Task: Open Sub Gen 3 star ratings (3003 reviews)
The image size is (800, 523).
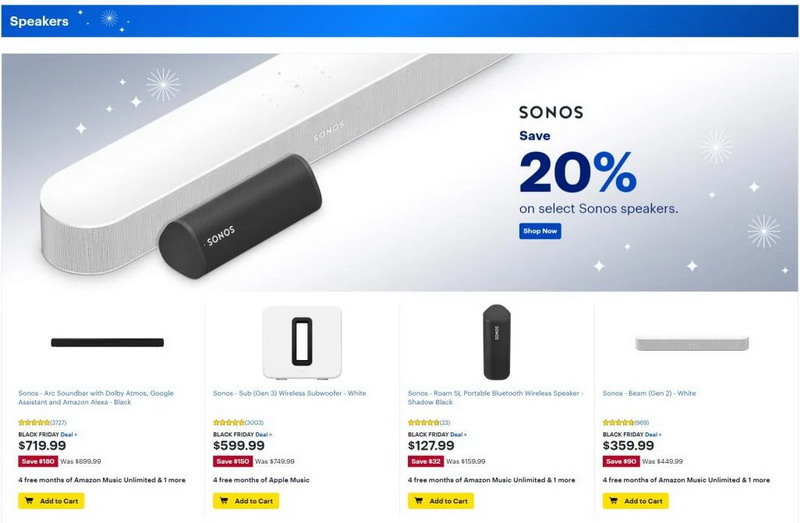Action: 237,423
